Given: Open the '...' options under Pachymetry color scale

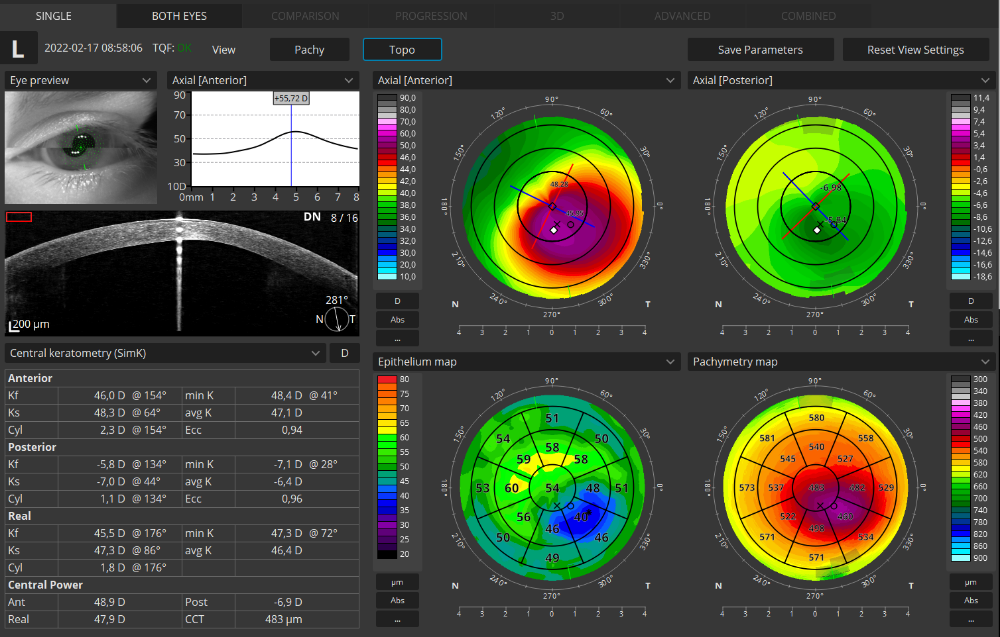Looking at the screenshot, I should (970, 619).
